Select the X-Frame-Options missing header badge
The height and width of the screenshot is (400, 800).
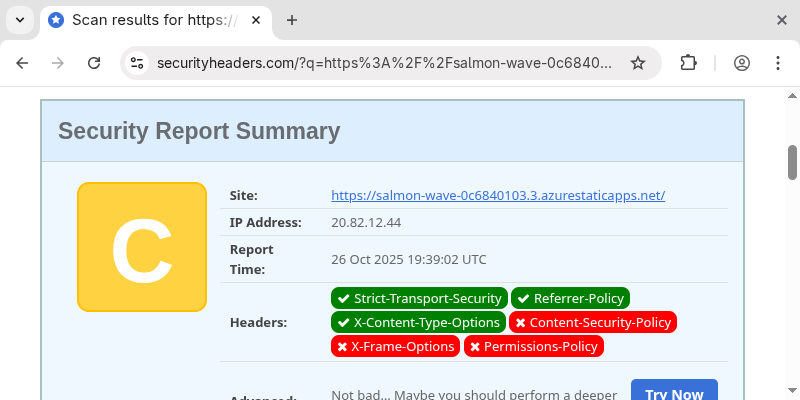pos(396,346)
